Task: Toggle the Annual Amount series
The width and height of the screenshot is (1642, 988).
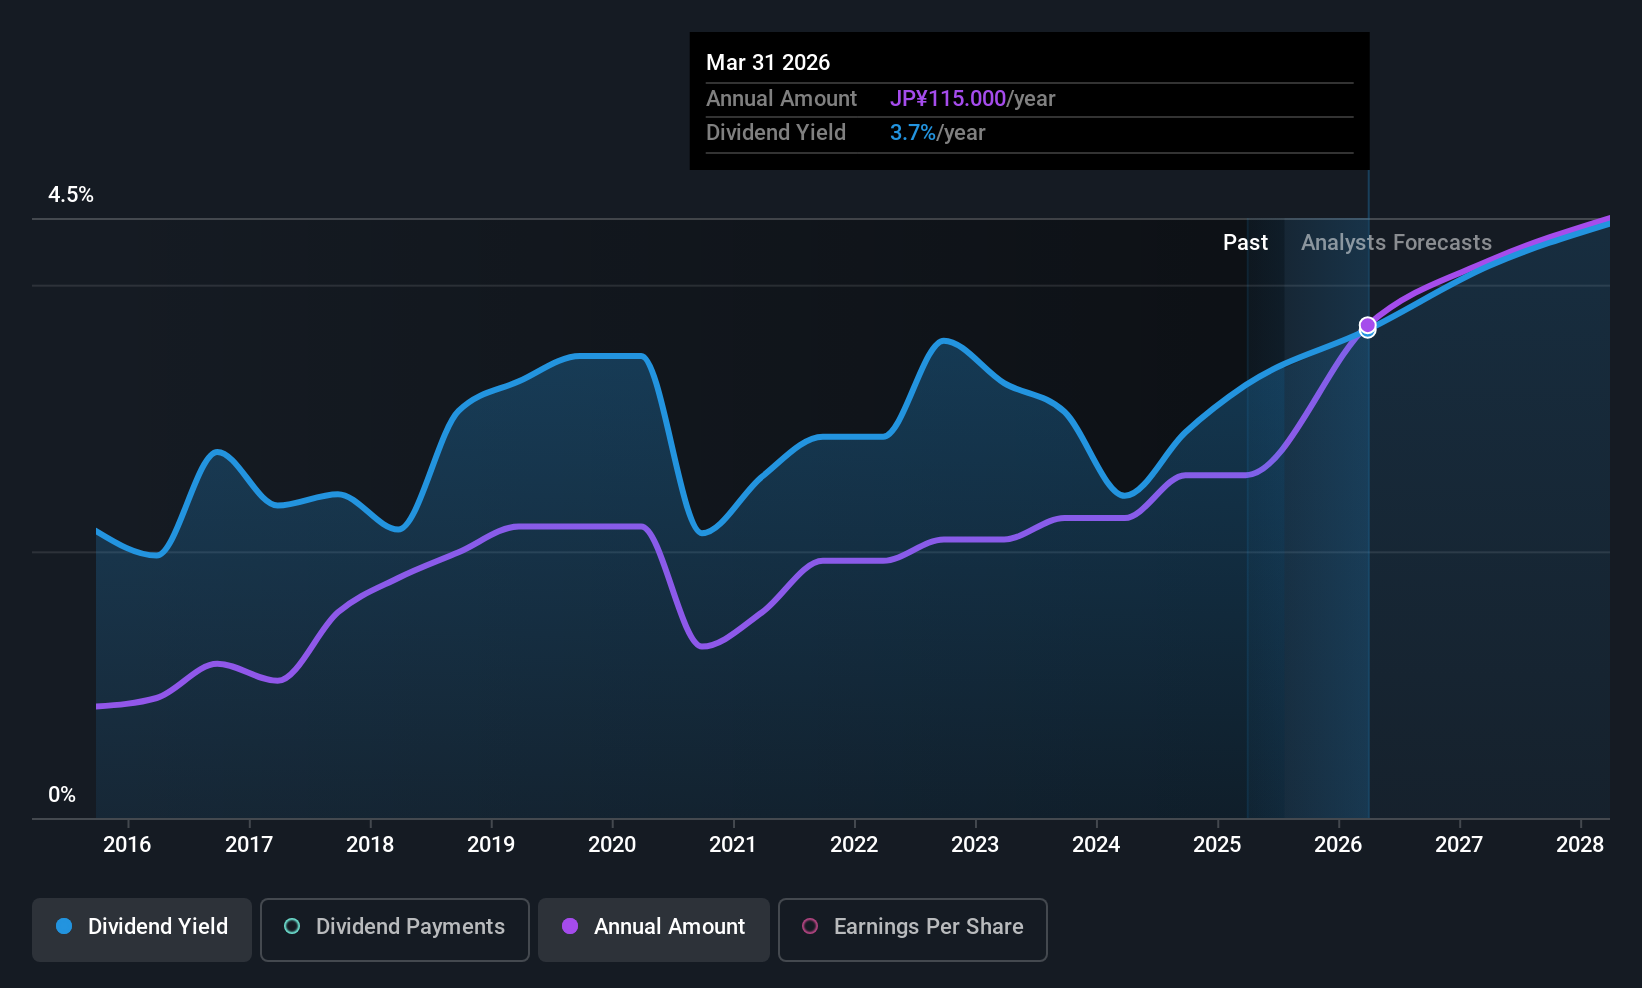Action: pyautogui.click(x=654, y=930)
